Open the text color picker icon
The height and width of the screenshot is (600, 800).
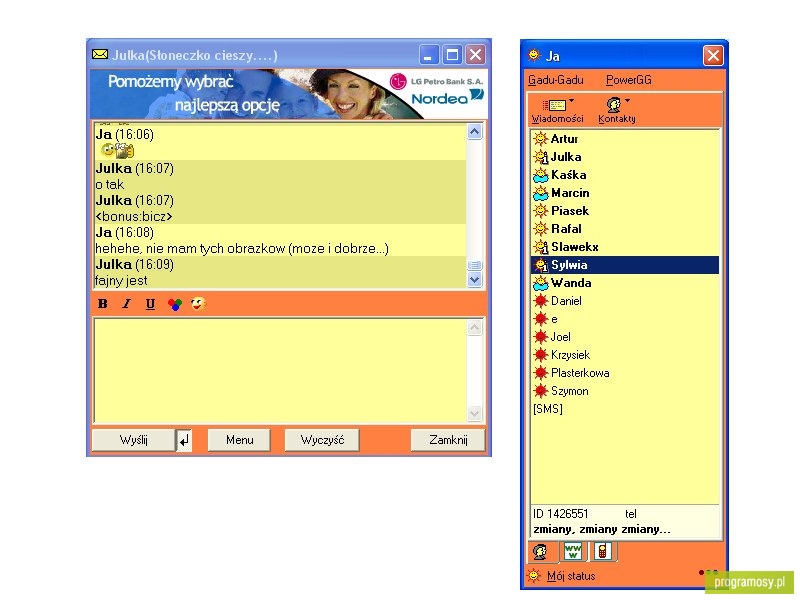174,305
